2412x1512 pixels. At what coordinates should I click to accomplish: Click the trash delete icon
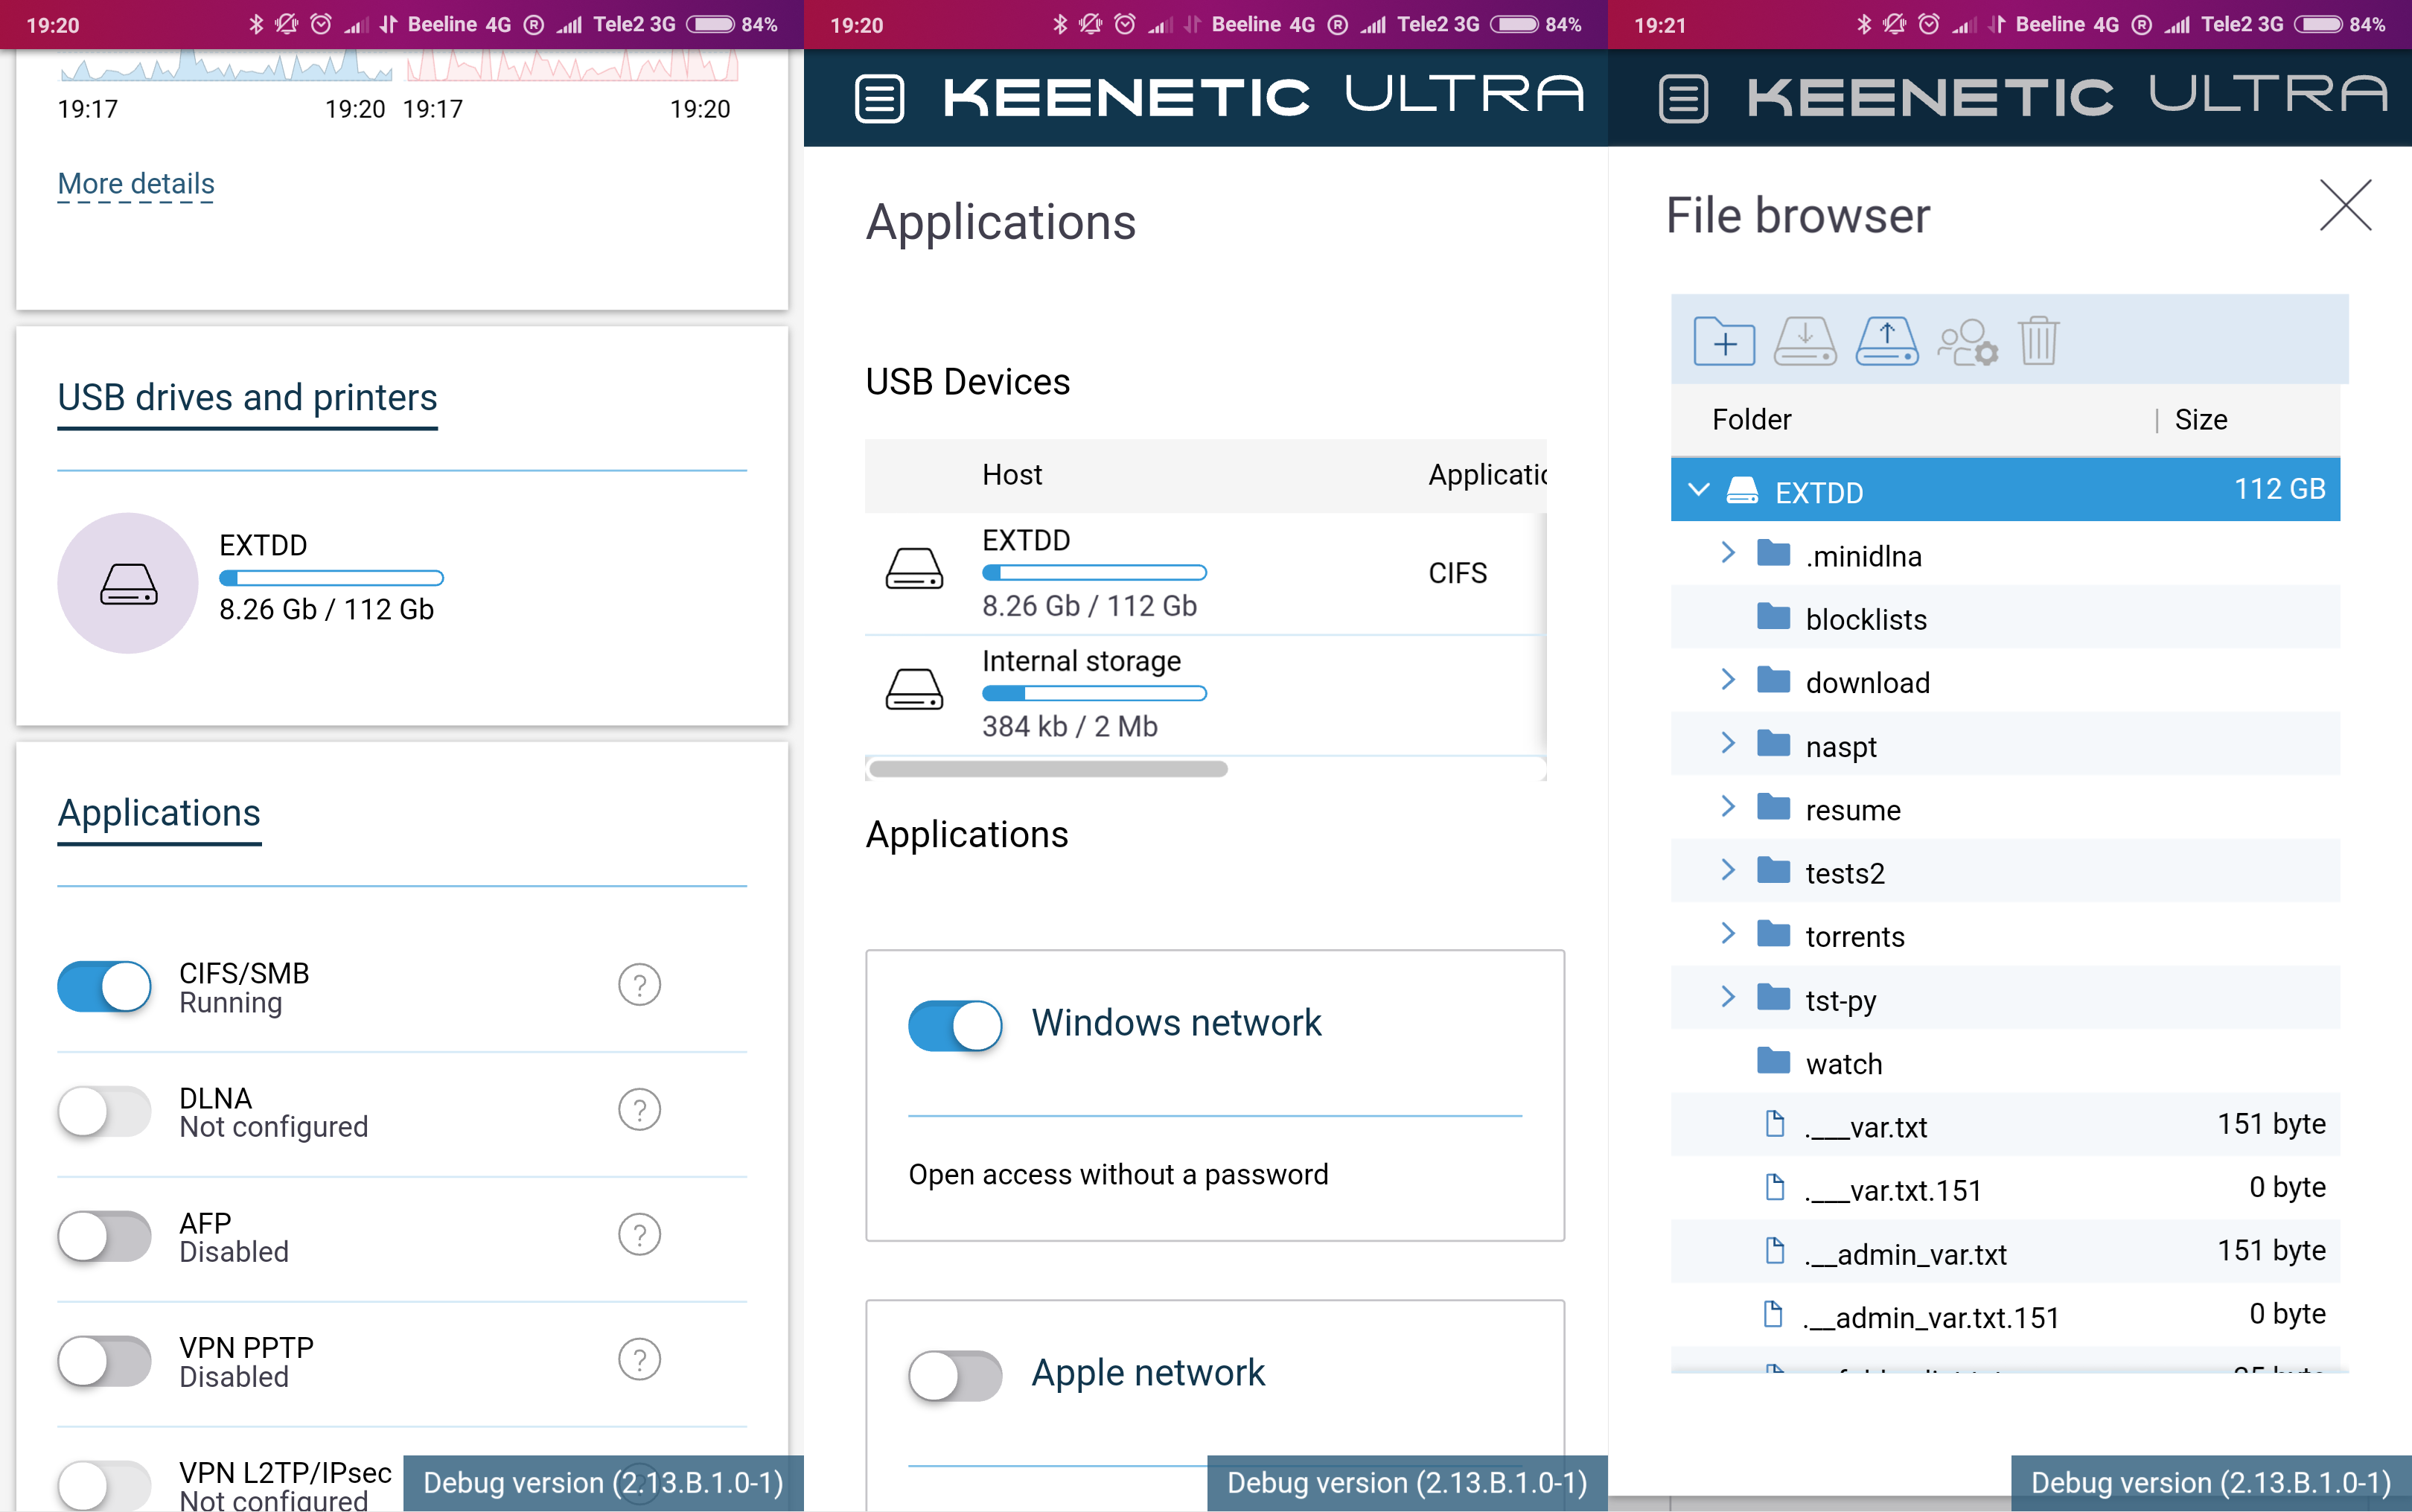coord(2038,342)
